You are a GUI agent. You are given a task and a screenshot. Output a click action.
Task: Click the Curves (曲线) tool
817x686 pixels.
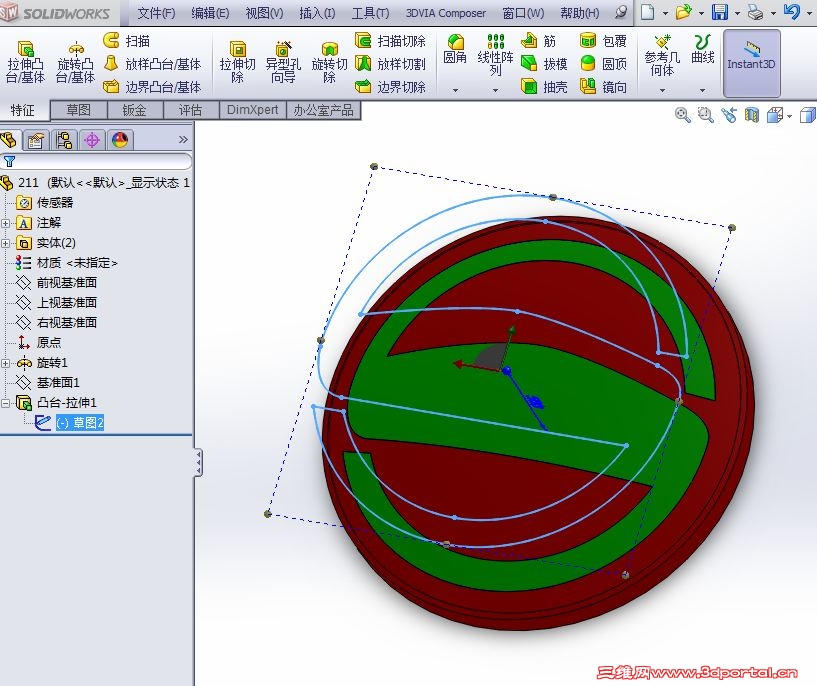click(x=702, y=49)
